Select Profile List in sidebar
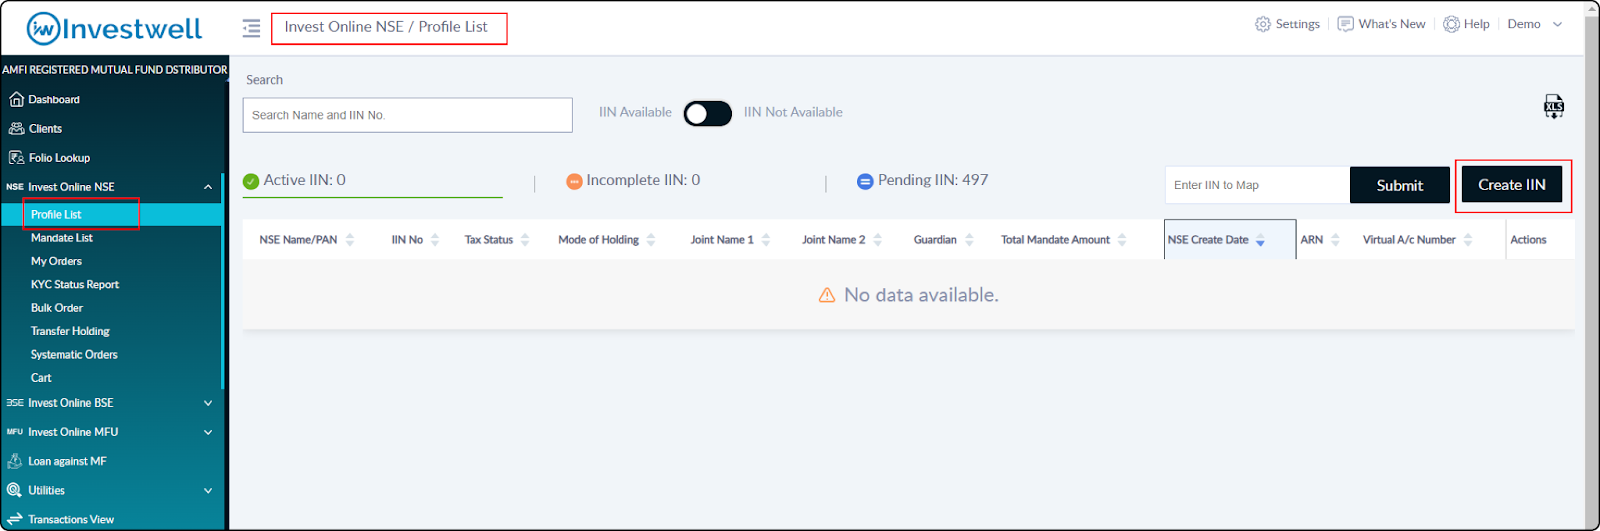Image resolution: width=1600 pixels, height=531 pixels. point(56,214)
